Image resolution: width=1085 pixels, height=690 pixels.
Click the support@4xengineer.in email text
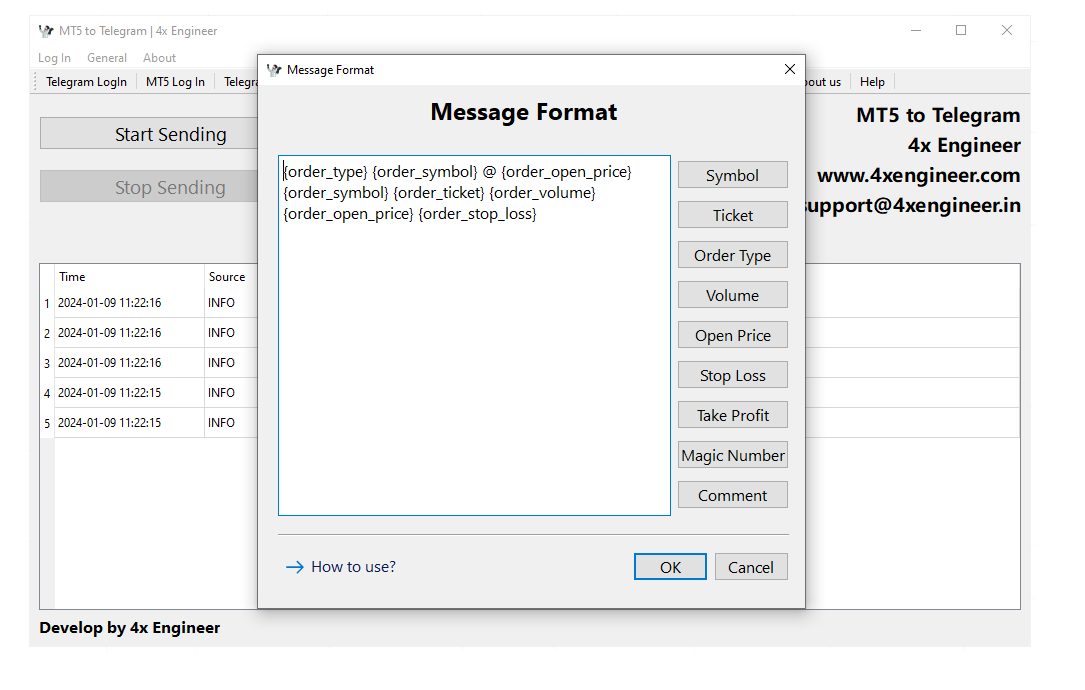point(913,206)
